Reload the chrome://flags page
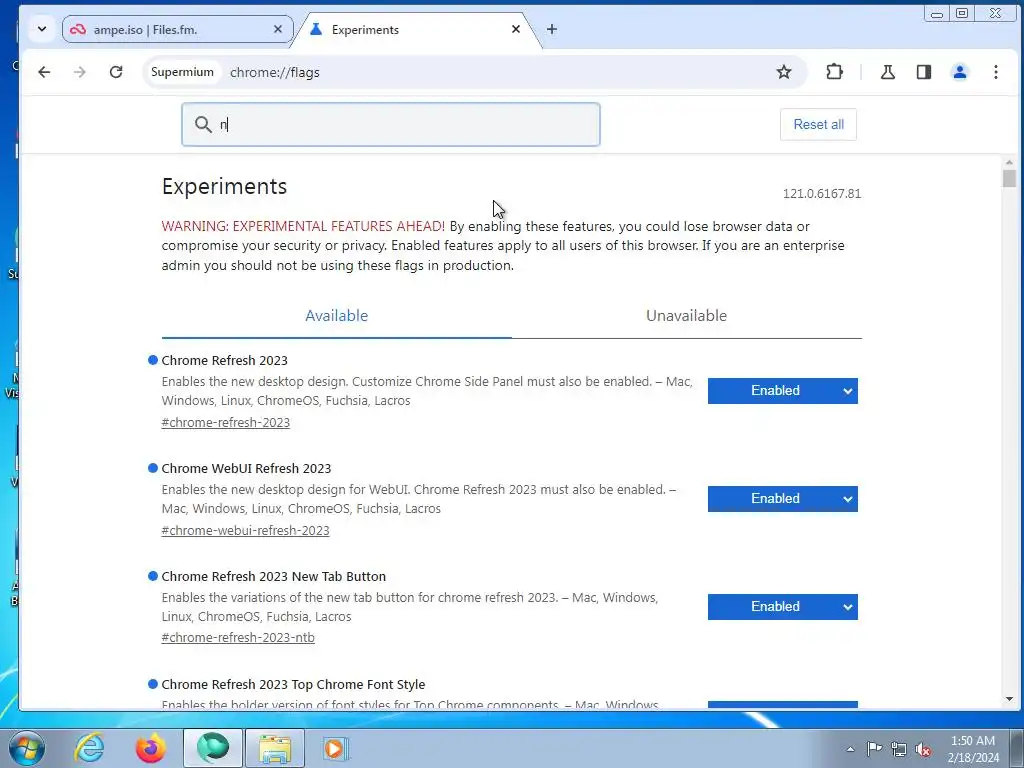Viewport: 1024px width, 768px height. [x=116, y=72]
